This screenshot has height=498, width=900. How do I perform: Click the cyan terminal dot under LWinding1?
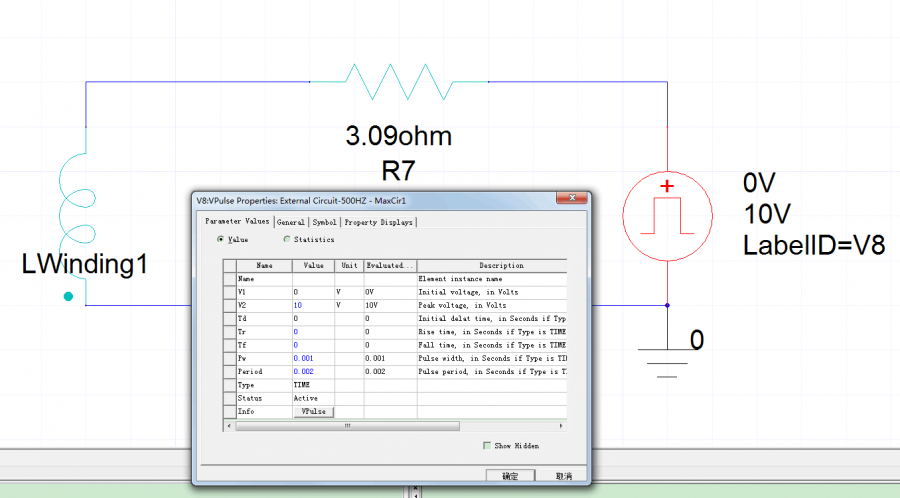point(68,296)
